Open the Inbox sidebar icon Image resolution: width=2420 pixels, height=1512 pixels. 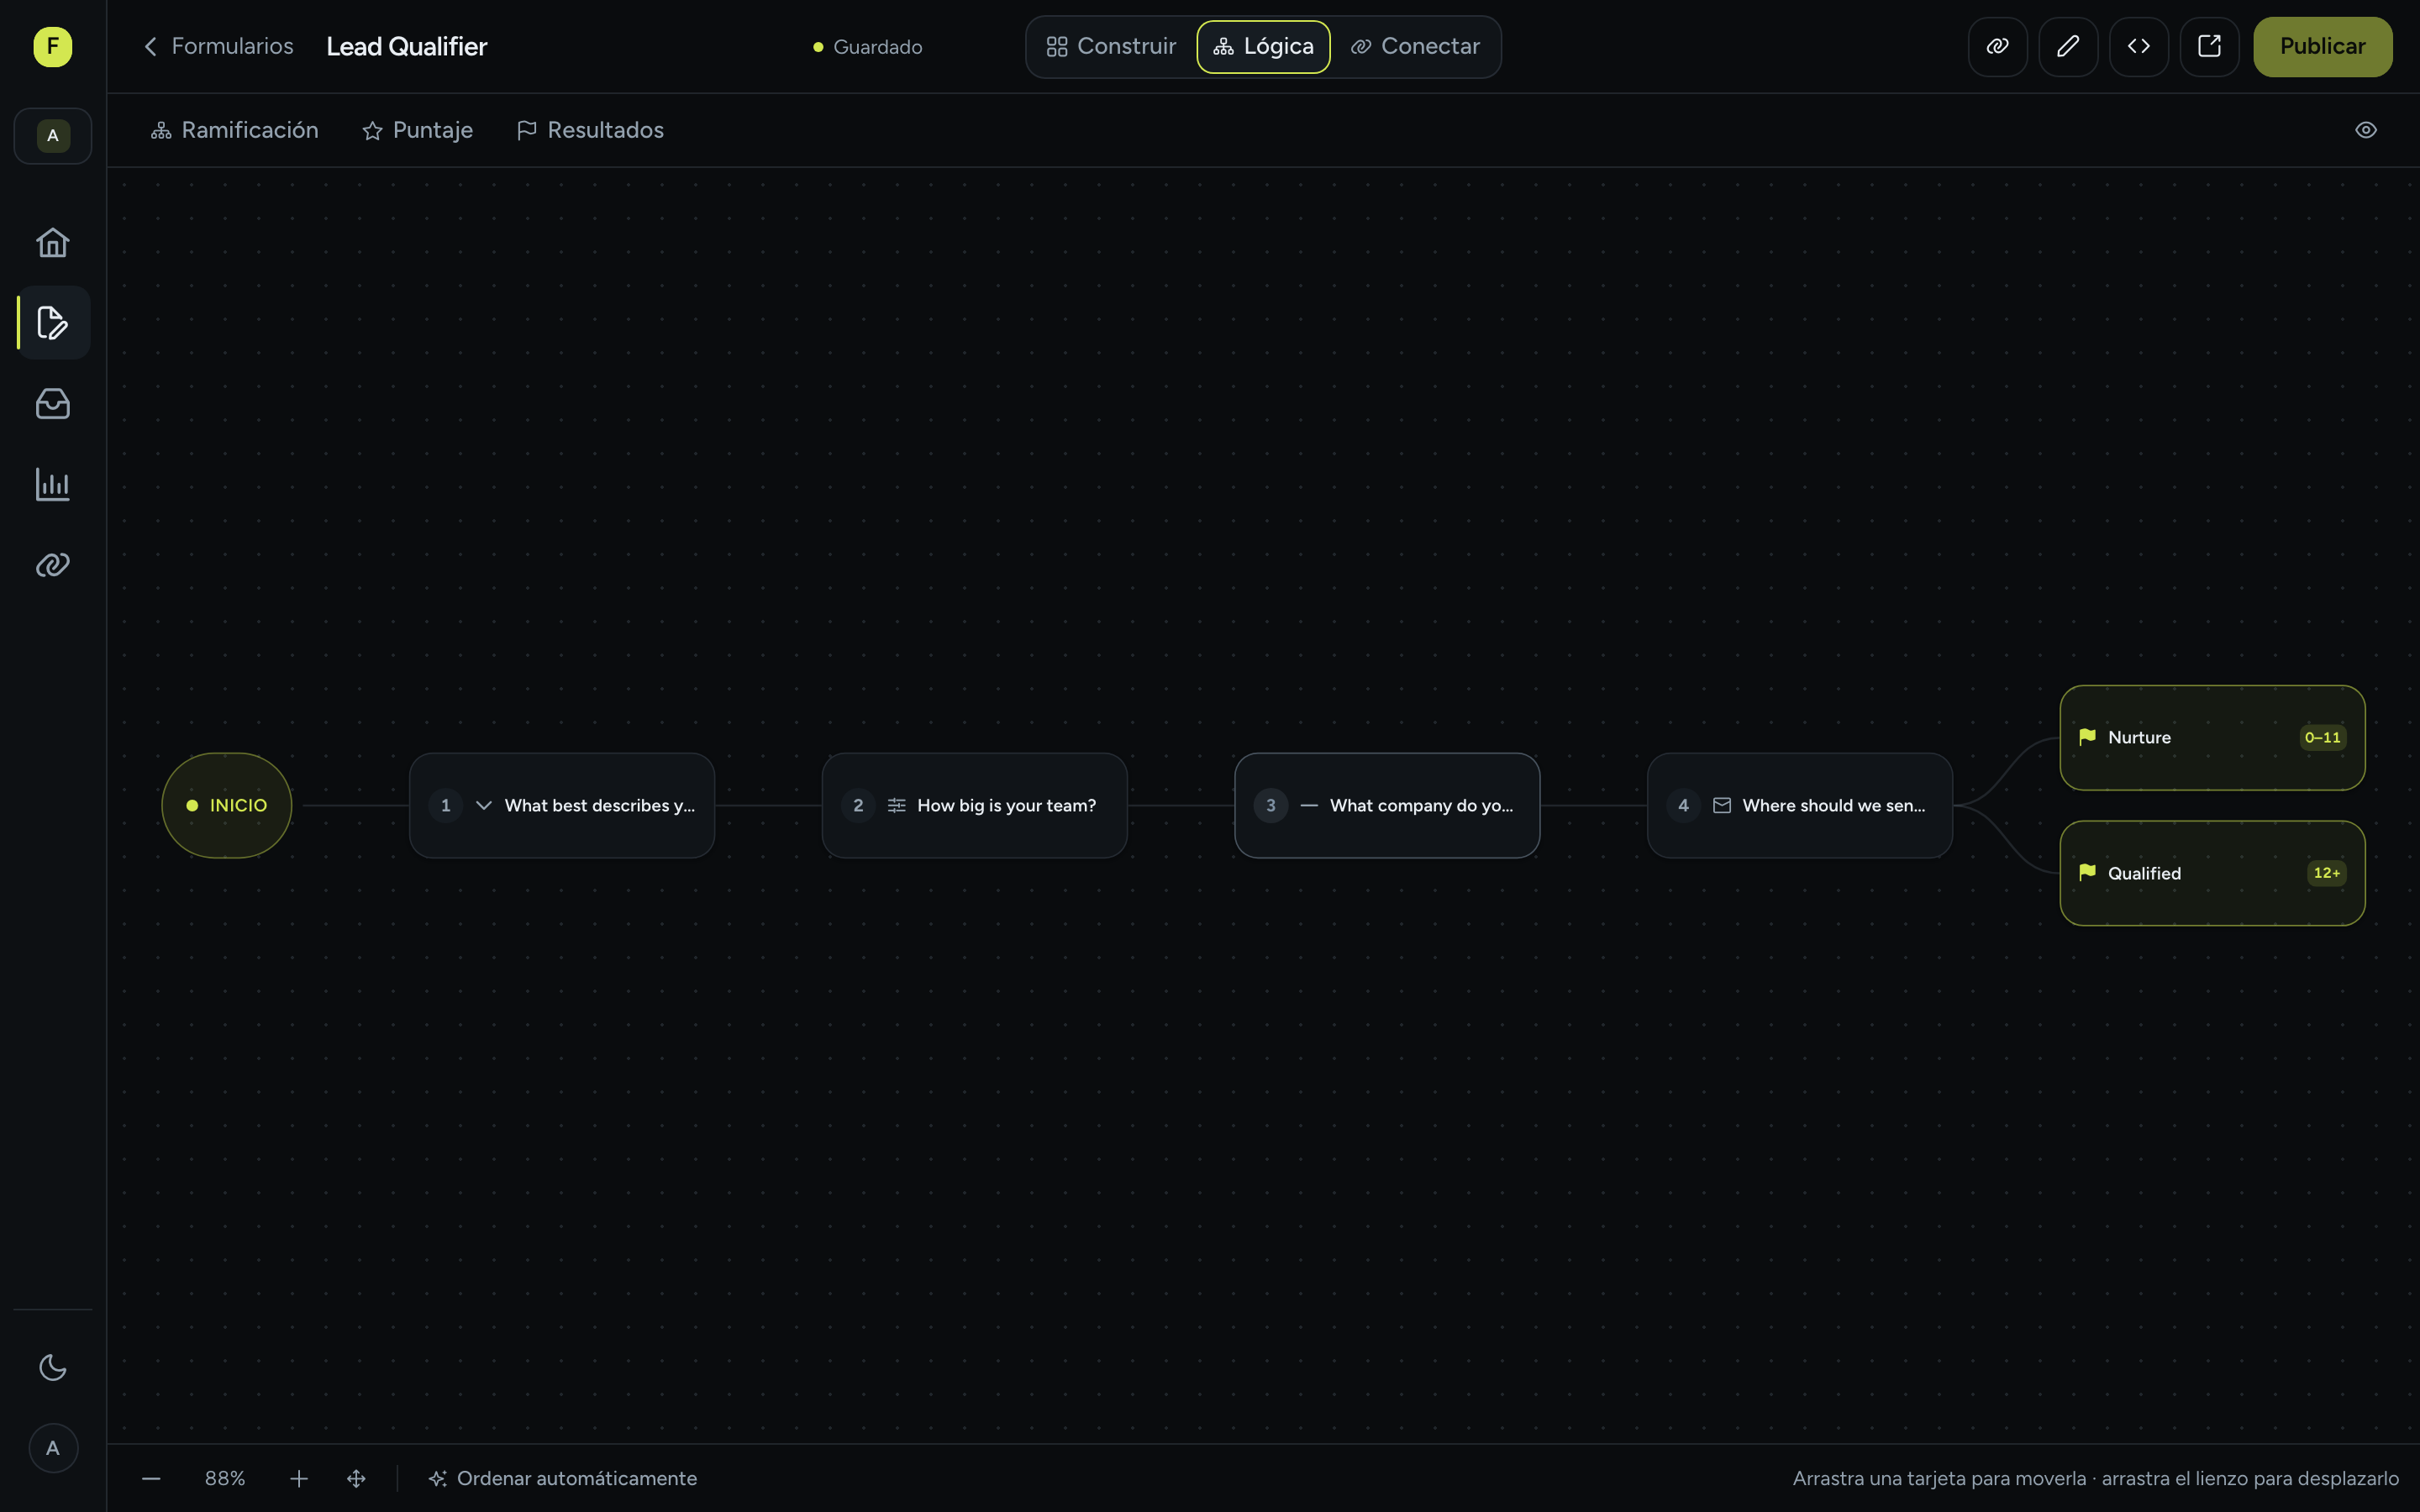click(x=52, y=404)
